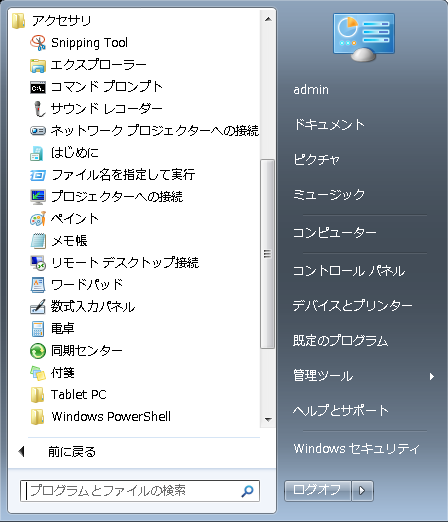Collapse the アクセサリ folder
448x522 pixels.
[51, 21]
